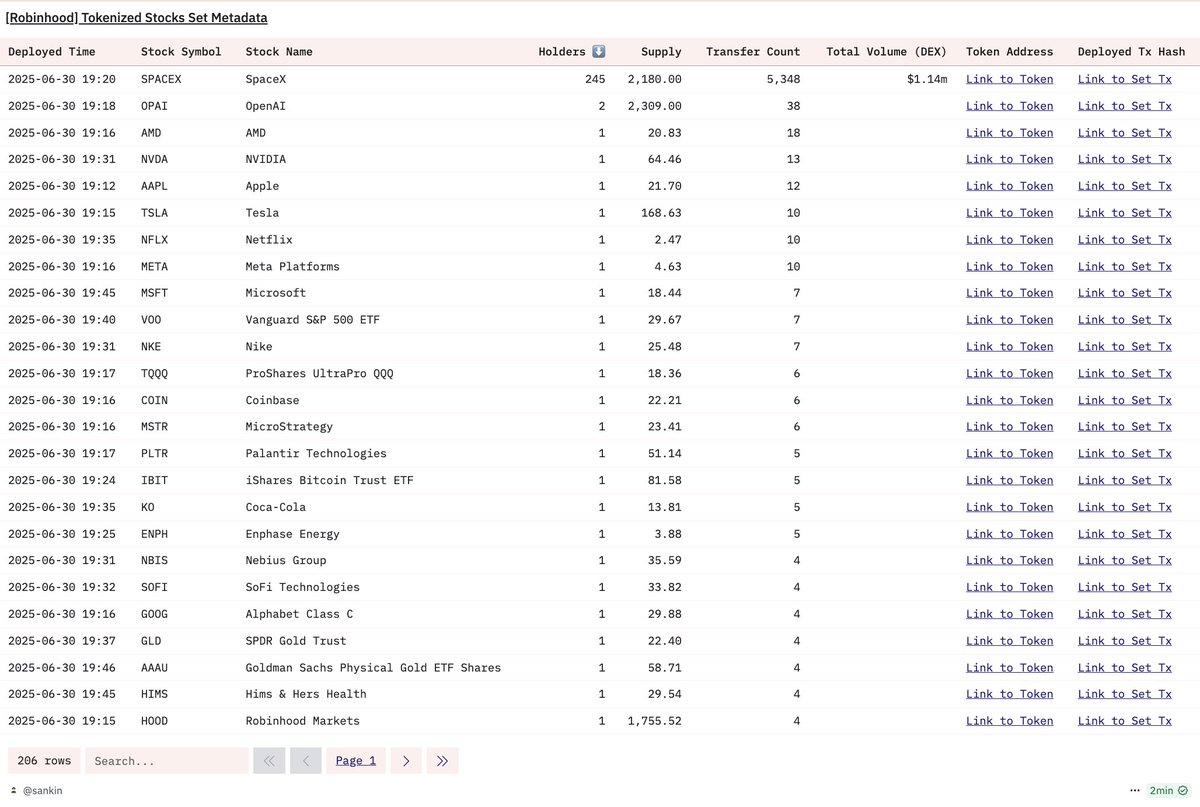Viewport: 1200px width, 807px height.
Task: Click the 1,755.52 supply value
Action: (x=655, y=721)
